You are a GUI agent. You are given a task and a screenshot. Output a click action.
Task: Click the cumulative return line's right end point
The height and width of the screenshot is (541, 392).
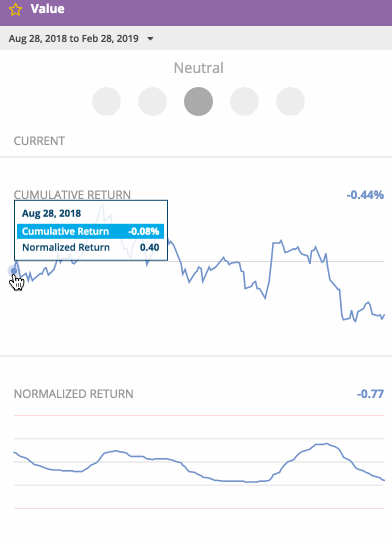pos(384,315)
